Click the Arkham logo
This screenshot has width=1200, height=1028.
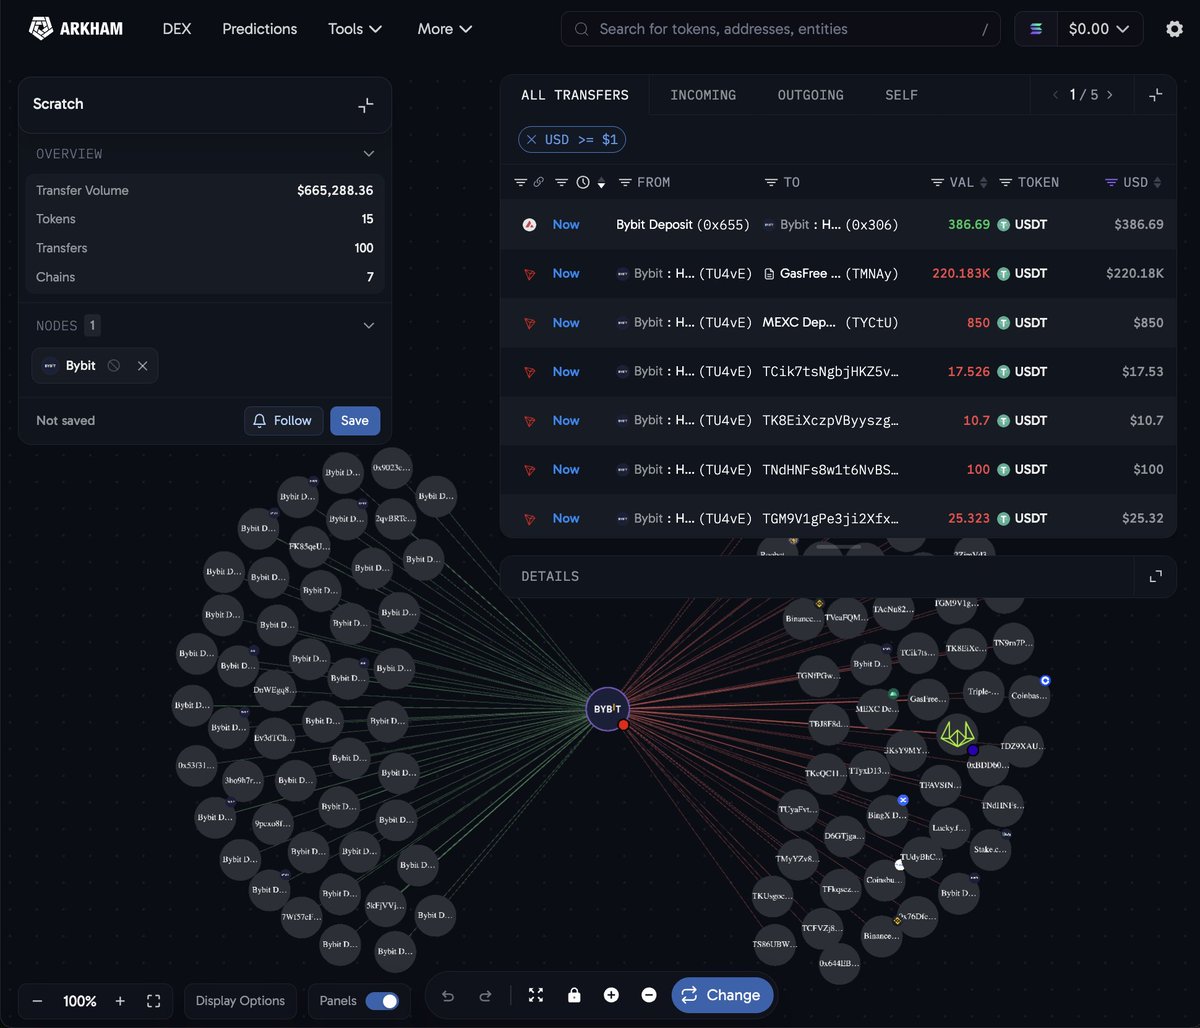76,29
